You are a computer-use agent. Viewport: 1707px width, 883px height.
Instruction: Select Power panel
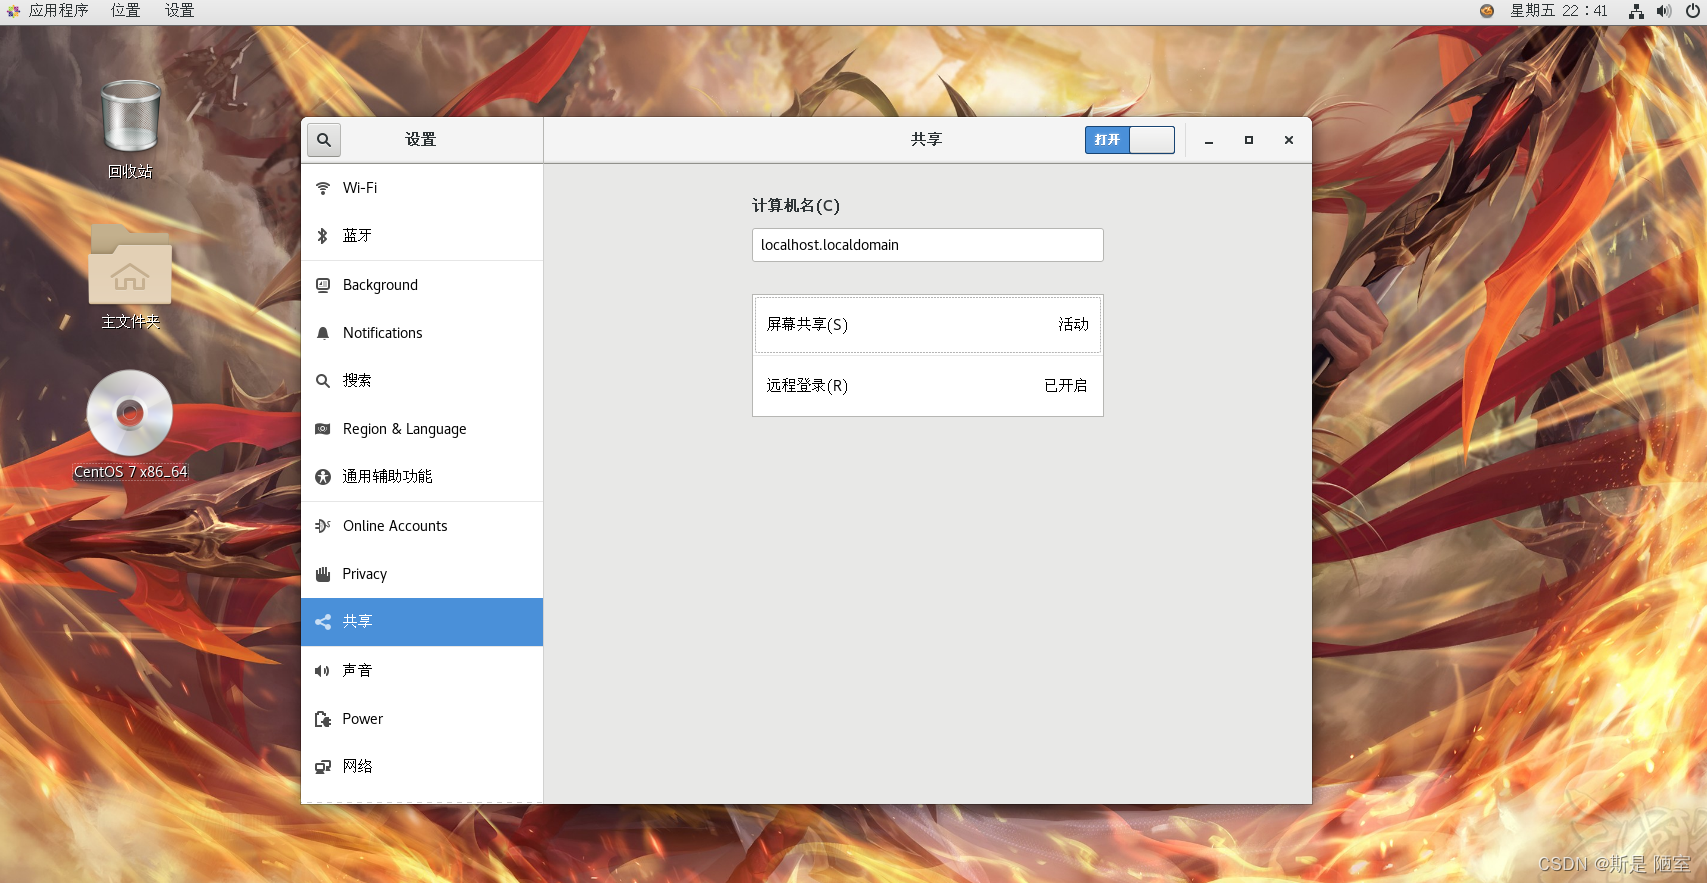[422, 719]
